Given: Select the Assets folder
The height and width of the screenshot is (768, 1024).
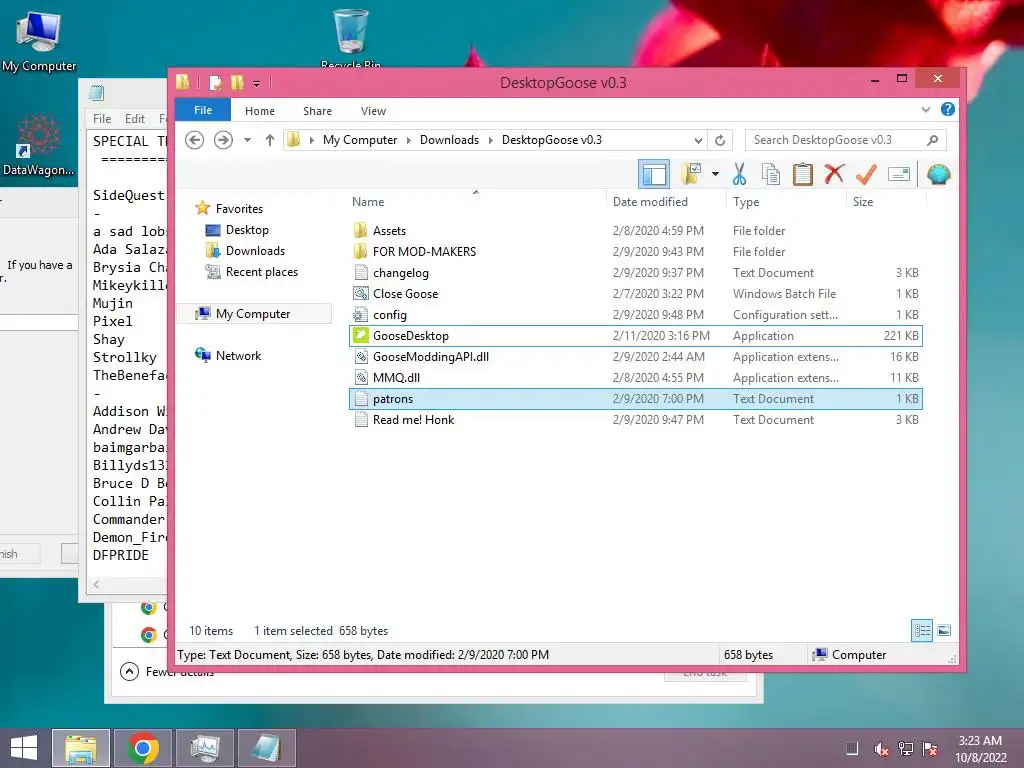Looking at the screenshot, I should 636,231.
